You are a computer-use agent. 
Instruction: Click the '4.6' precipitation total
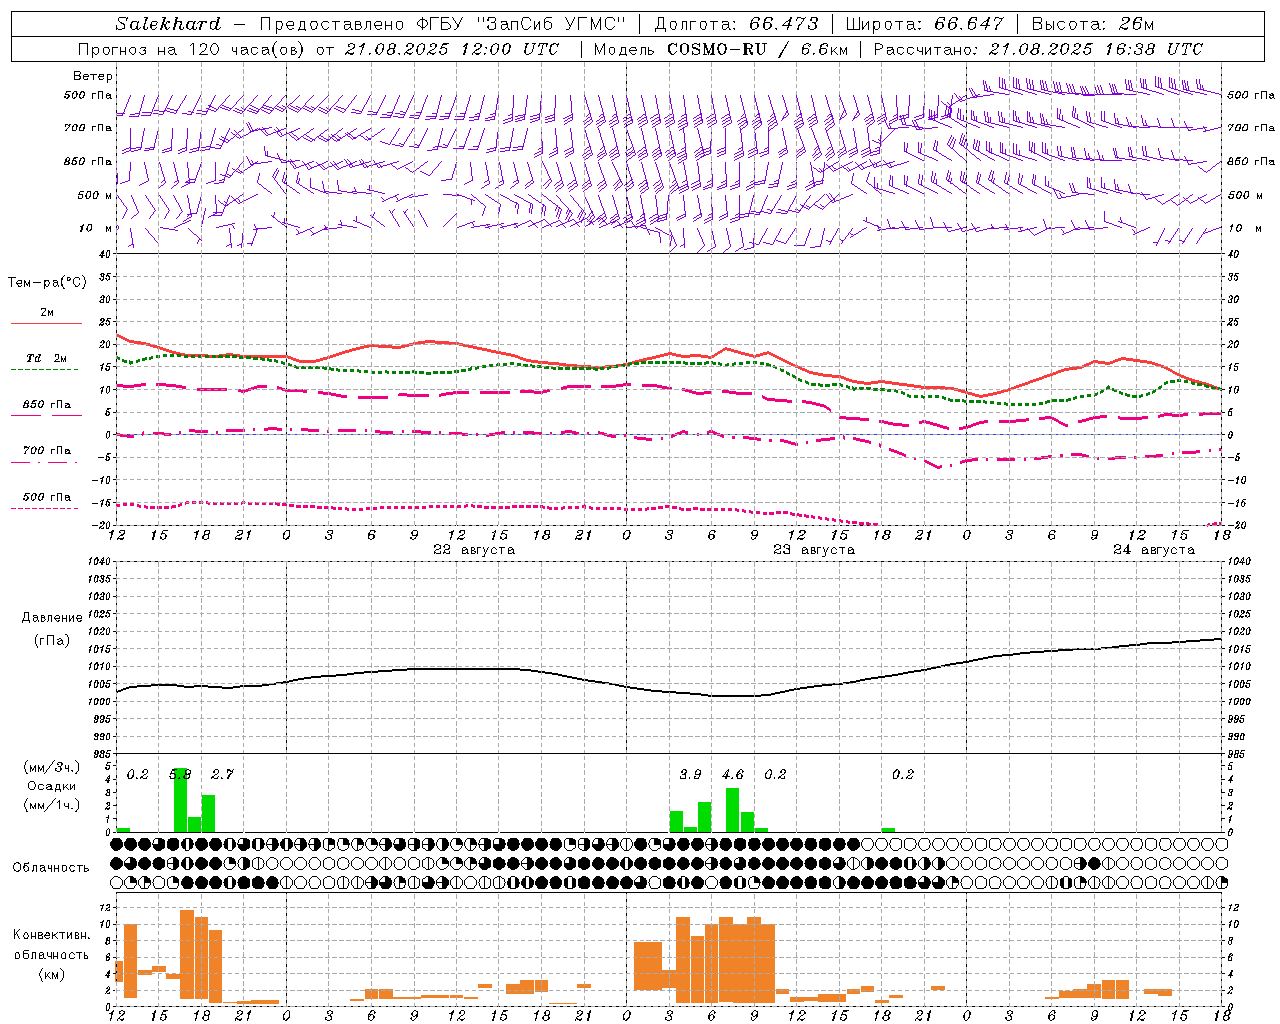pyautogui.click(x=733, y=774)
